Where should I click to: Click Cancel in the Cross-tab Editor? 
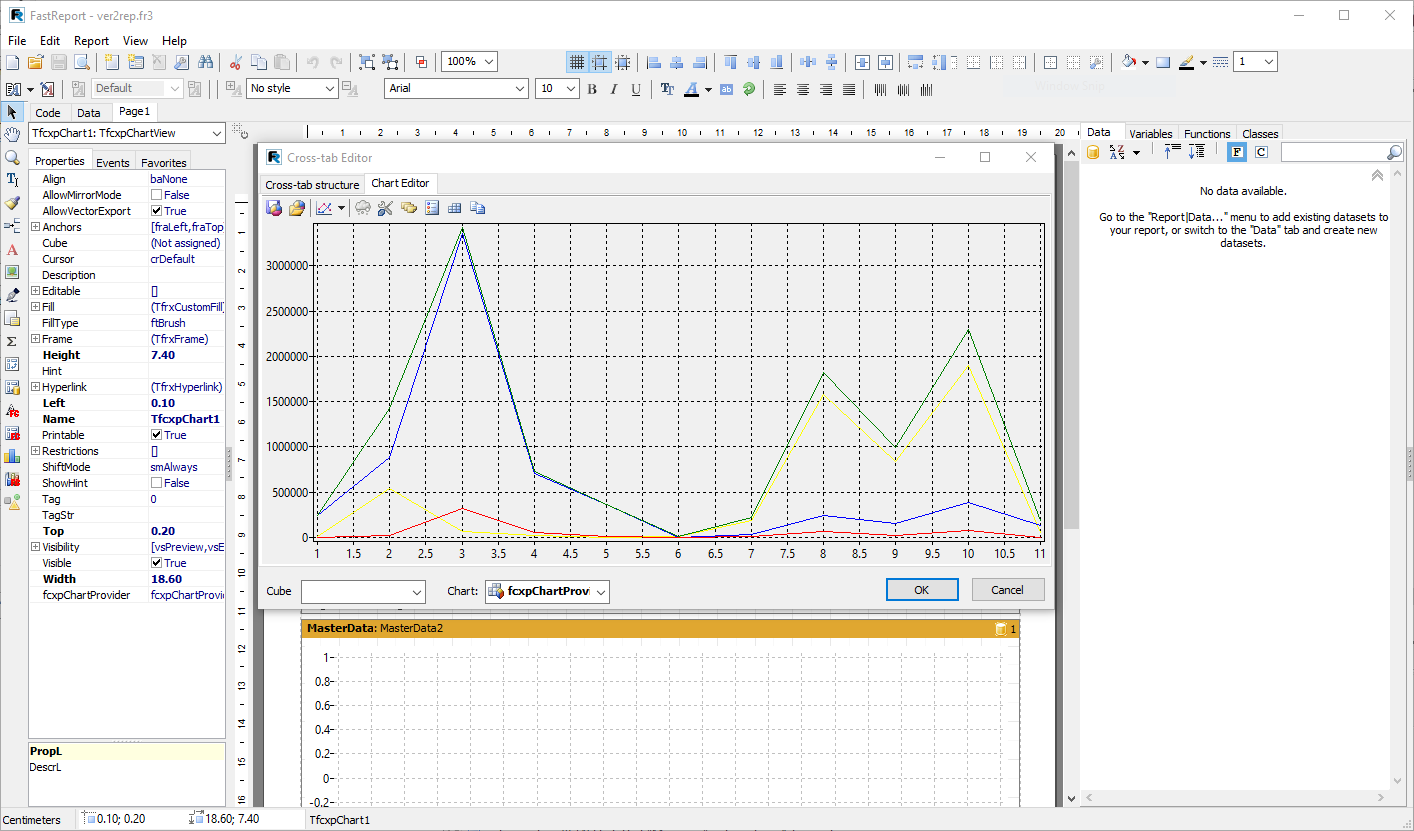click(x=1007, y=590)
